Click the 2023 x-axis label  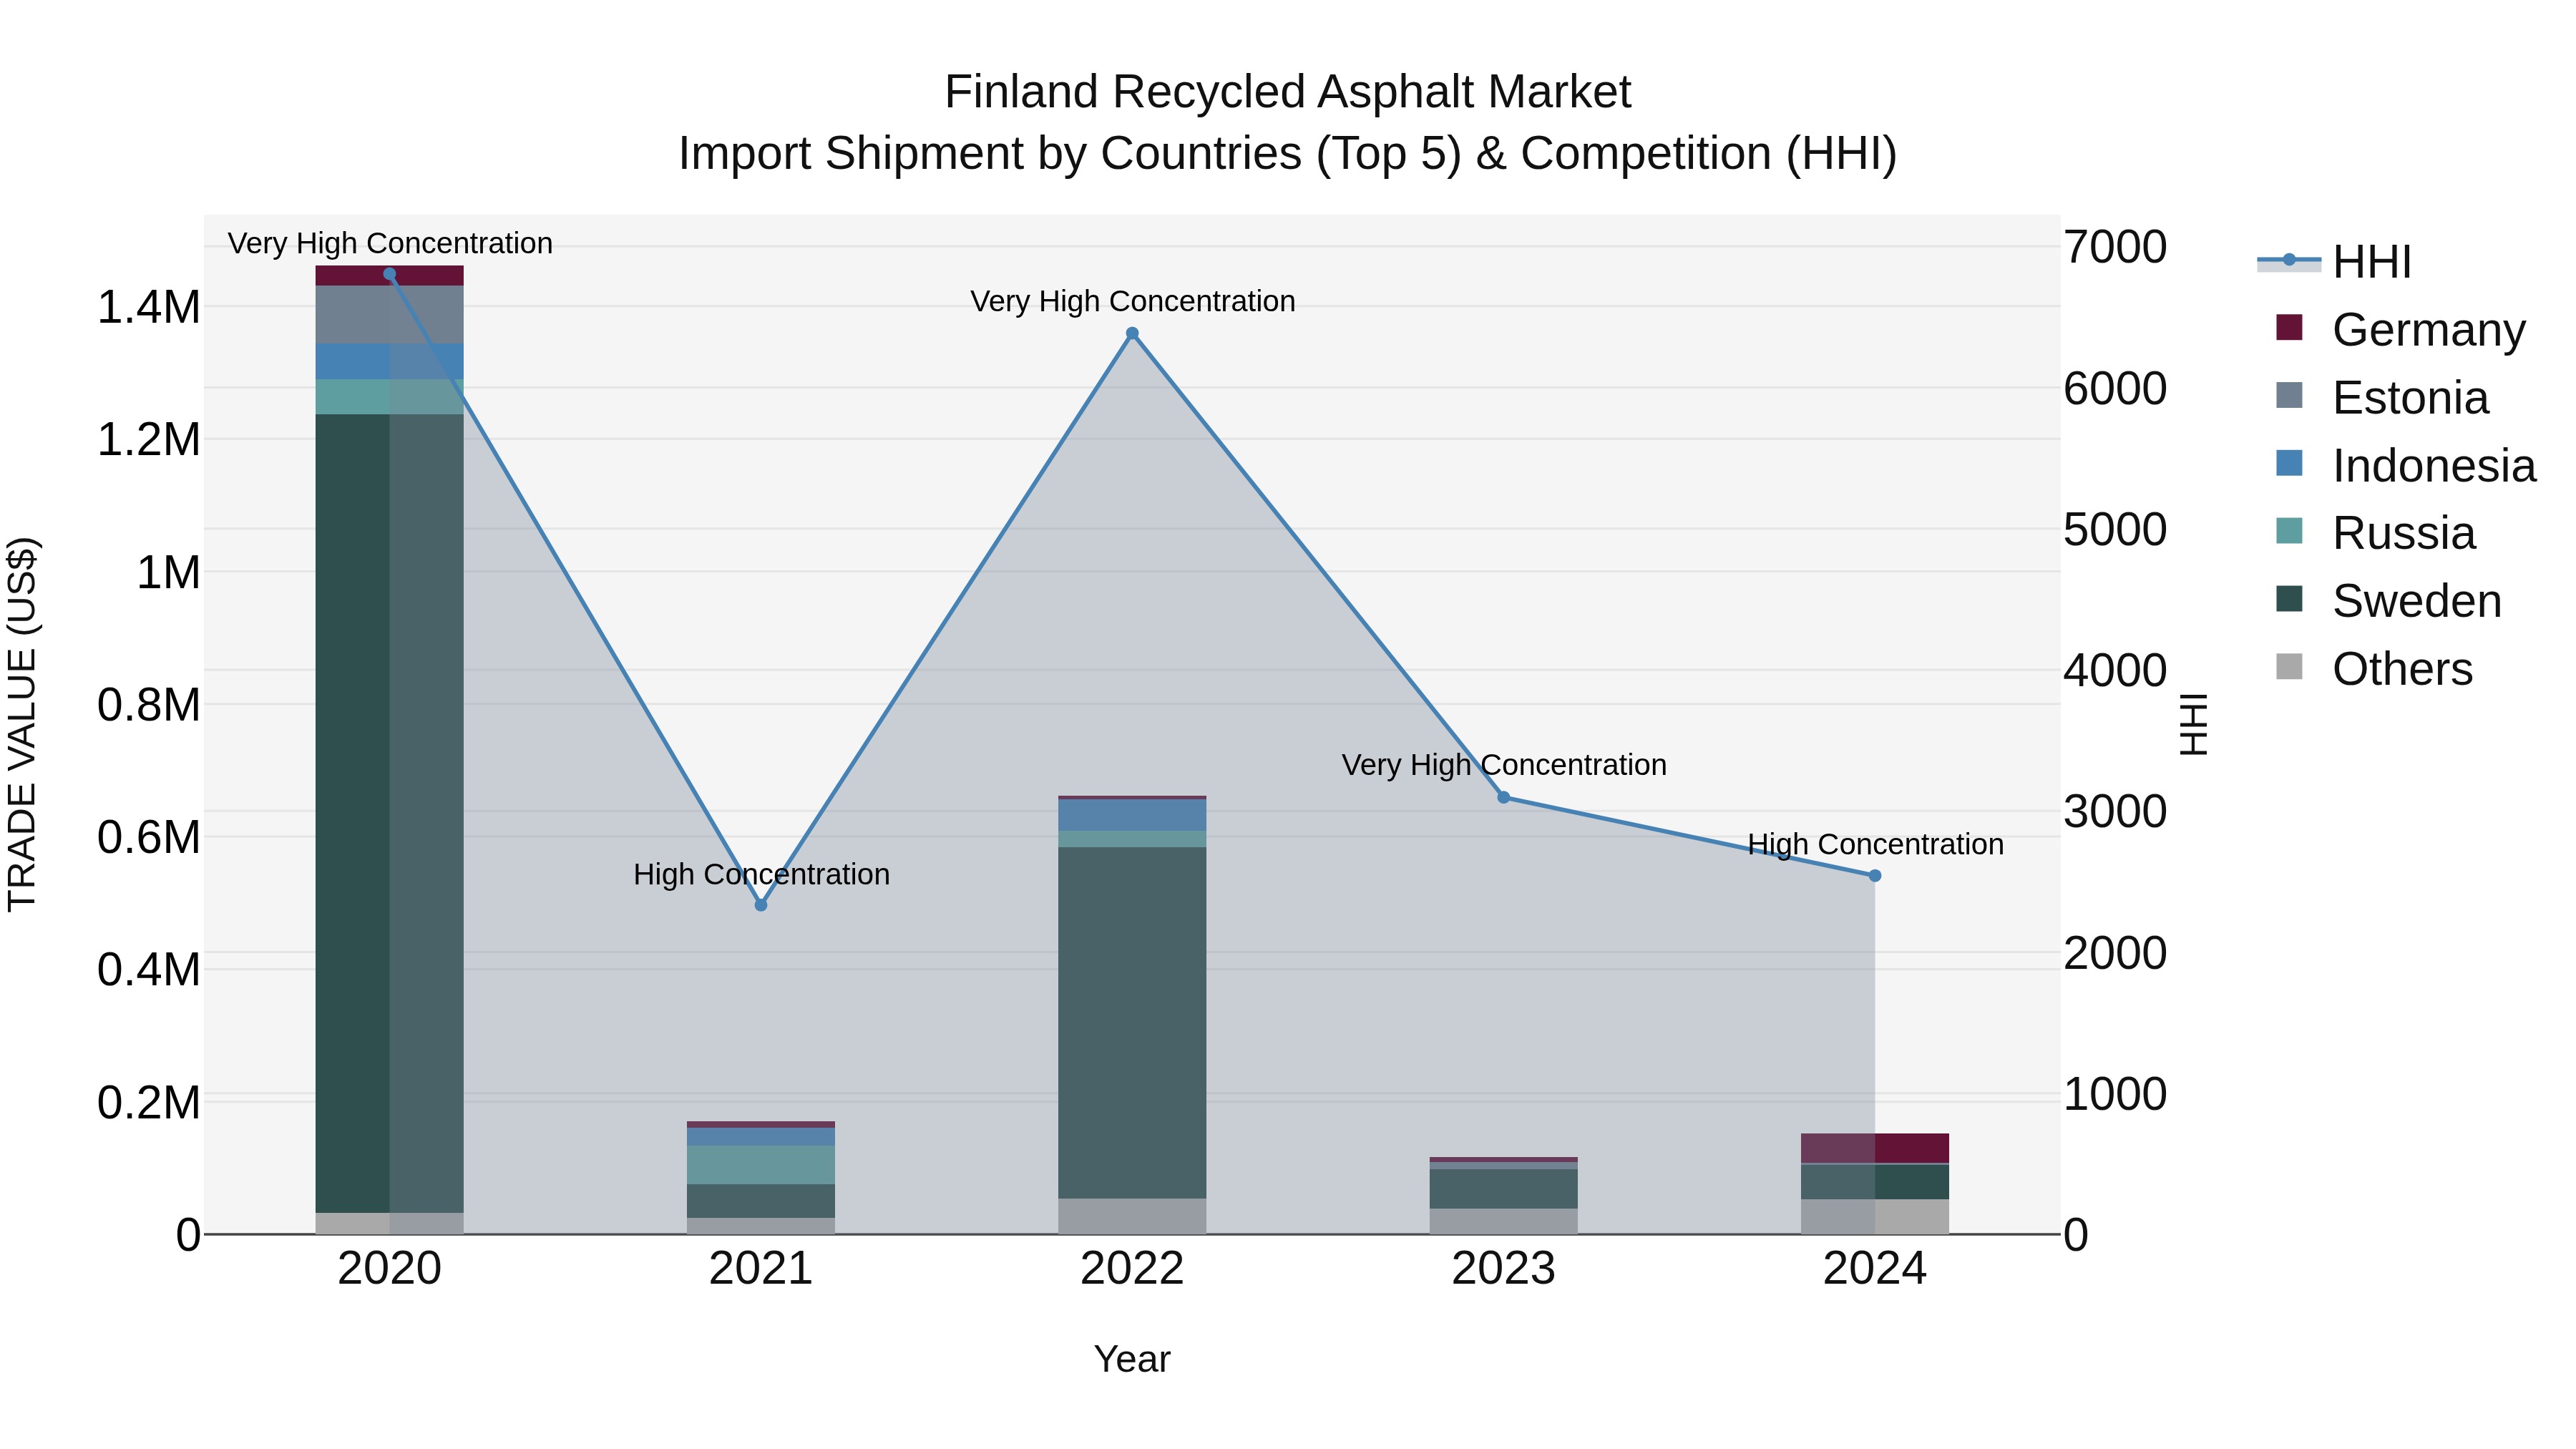[x=1503, y=1269]
